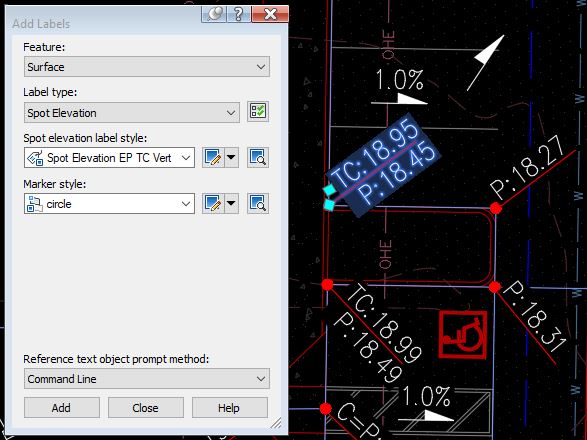
Task: Select the lower cyan grip on selected label
Action: click(329, 205)
